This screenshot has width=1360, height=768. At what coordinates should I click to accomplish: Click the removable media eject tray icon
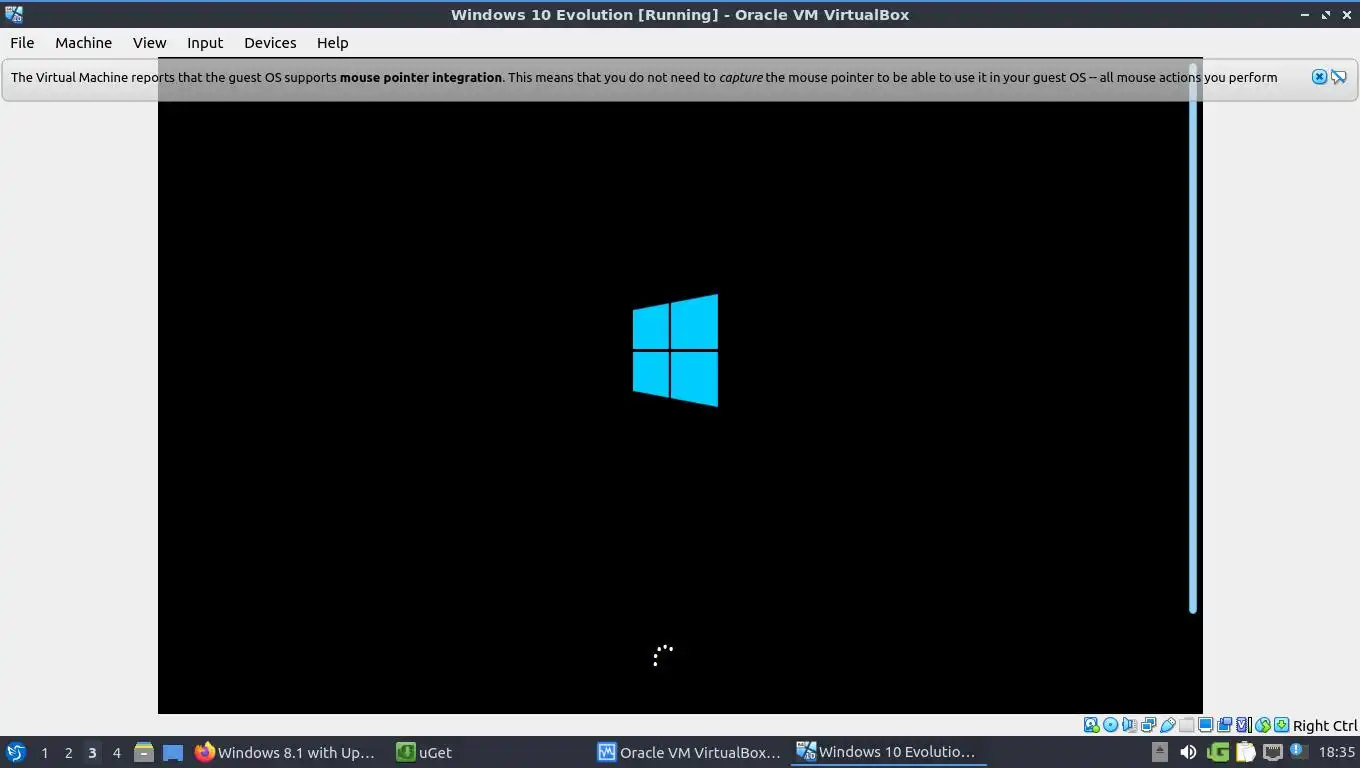[x=1160, y=752]
